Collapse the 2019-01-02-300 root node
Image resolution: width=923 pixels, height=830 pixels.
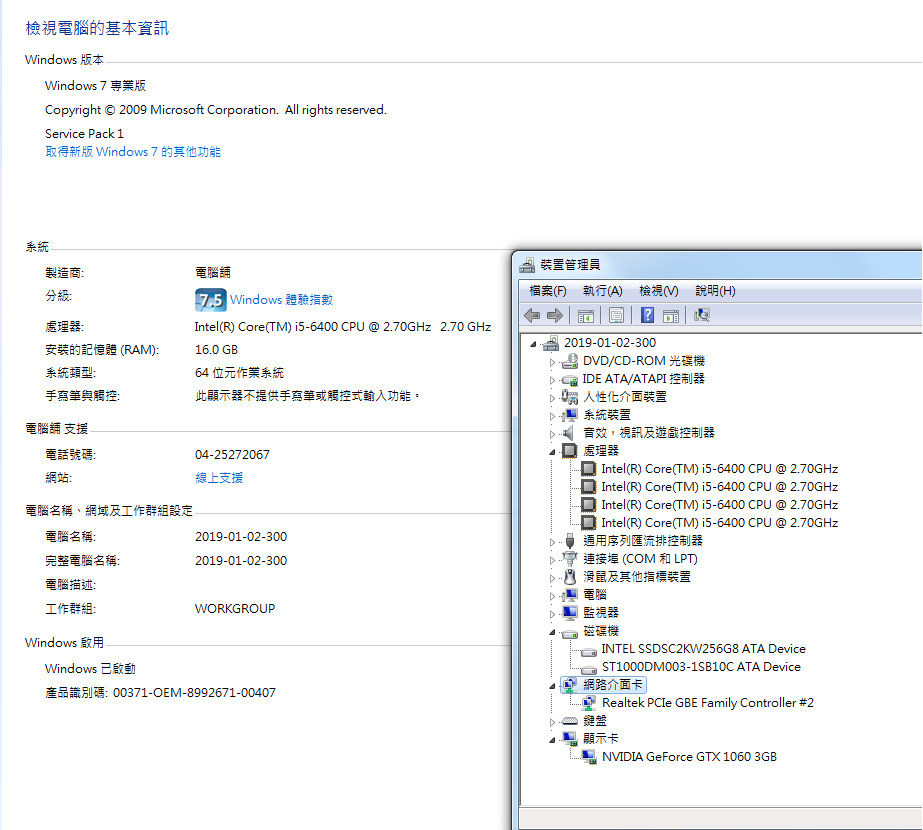(x=533, y=344)
